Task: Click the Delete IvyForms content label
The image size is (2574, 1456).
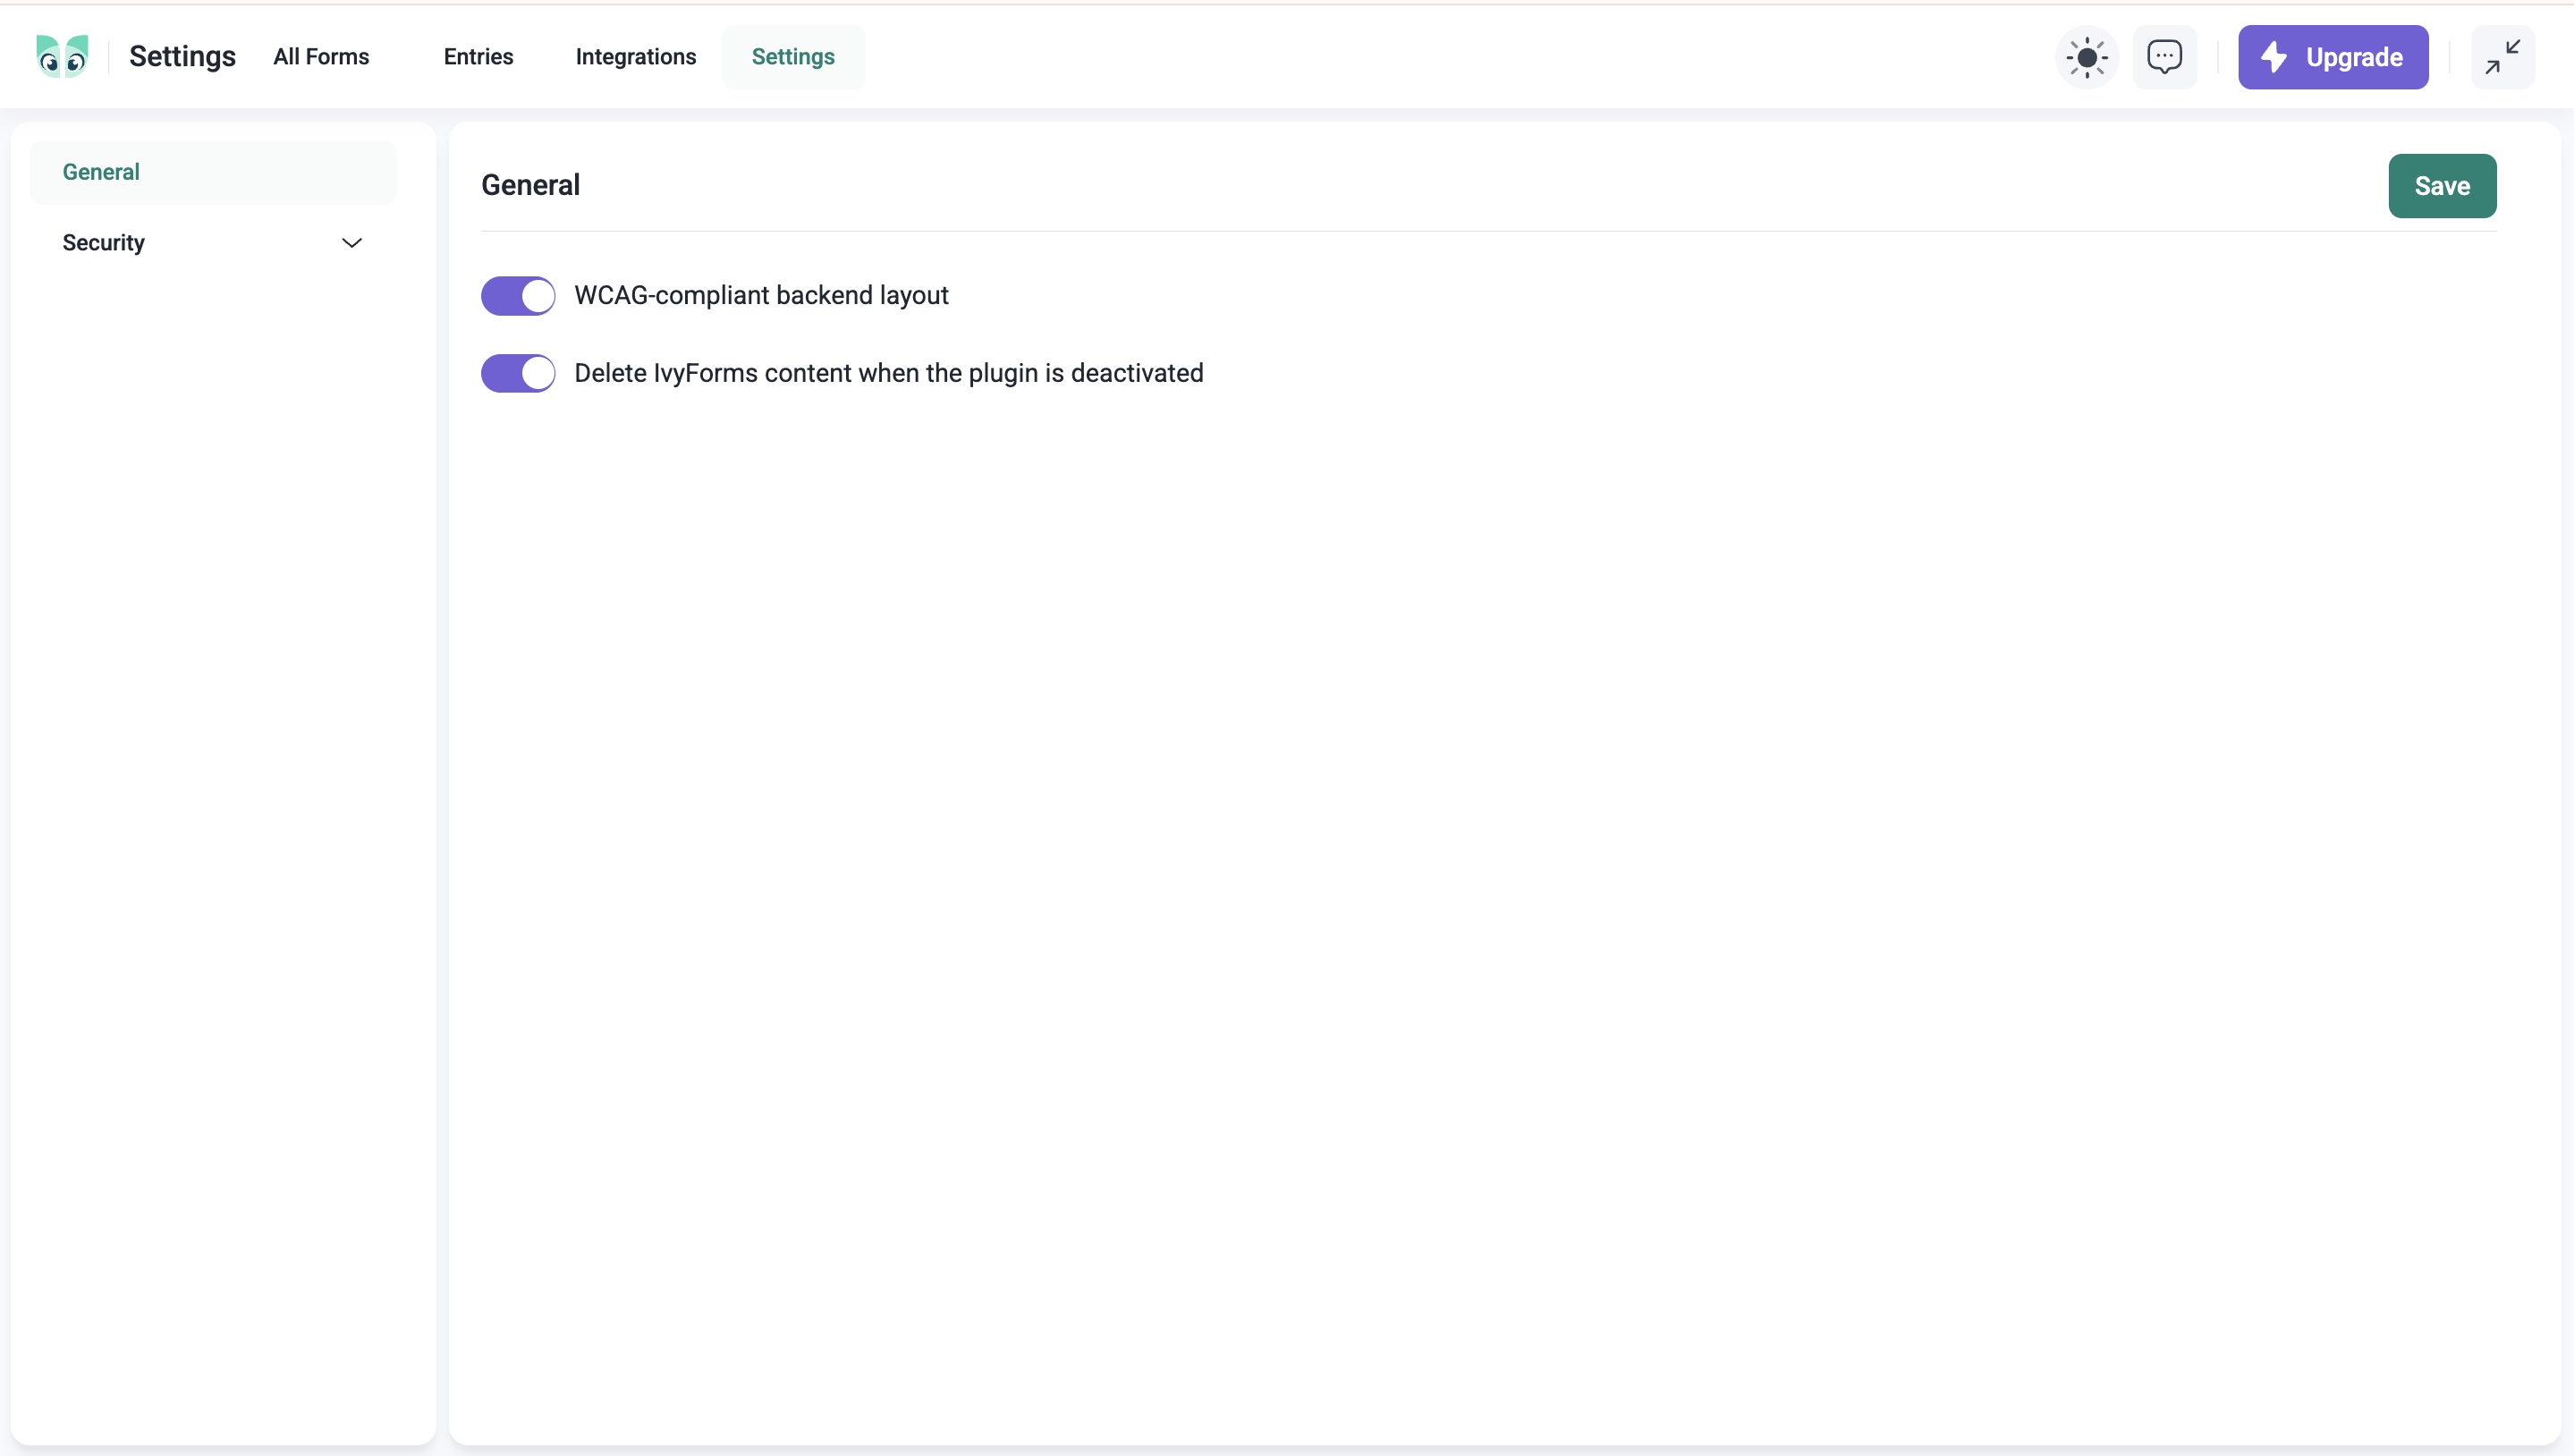Action: (888, 373)
